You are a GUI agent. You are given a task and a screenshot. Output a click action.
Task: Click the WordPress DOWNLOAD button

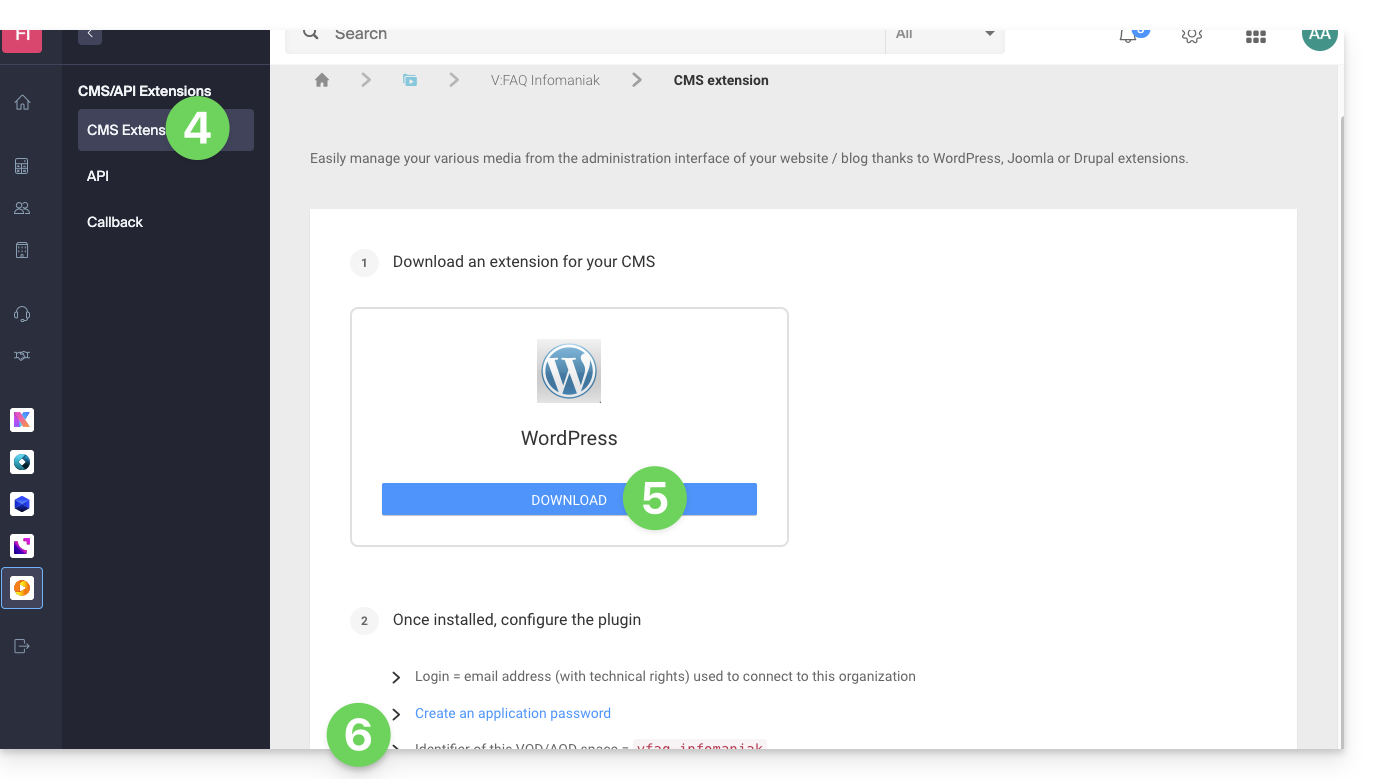(569, 500)
